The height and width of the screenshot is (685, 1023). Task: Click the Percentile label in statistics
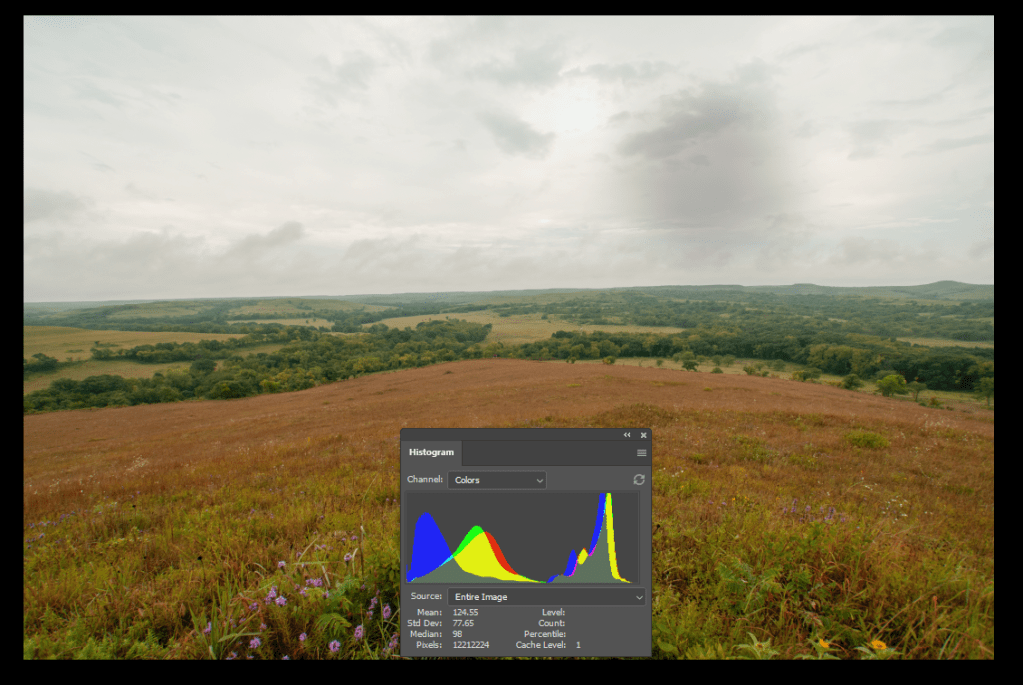pyautogui.click(x=546, y=634)
